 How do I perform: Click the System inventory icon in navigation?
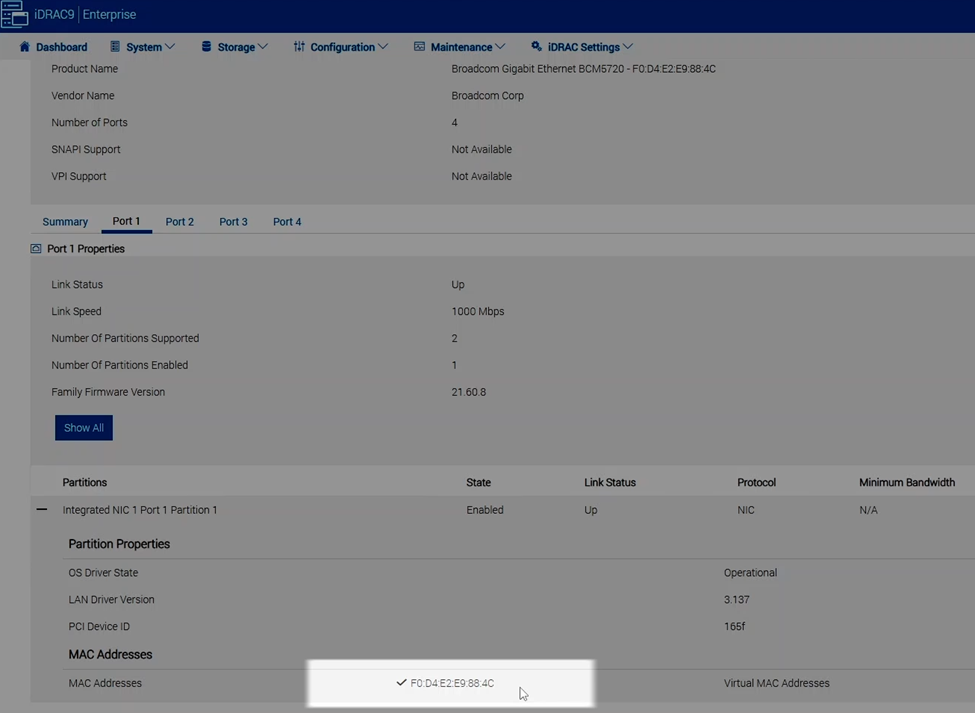118,46
